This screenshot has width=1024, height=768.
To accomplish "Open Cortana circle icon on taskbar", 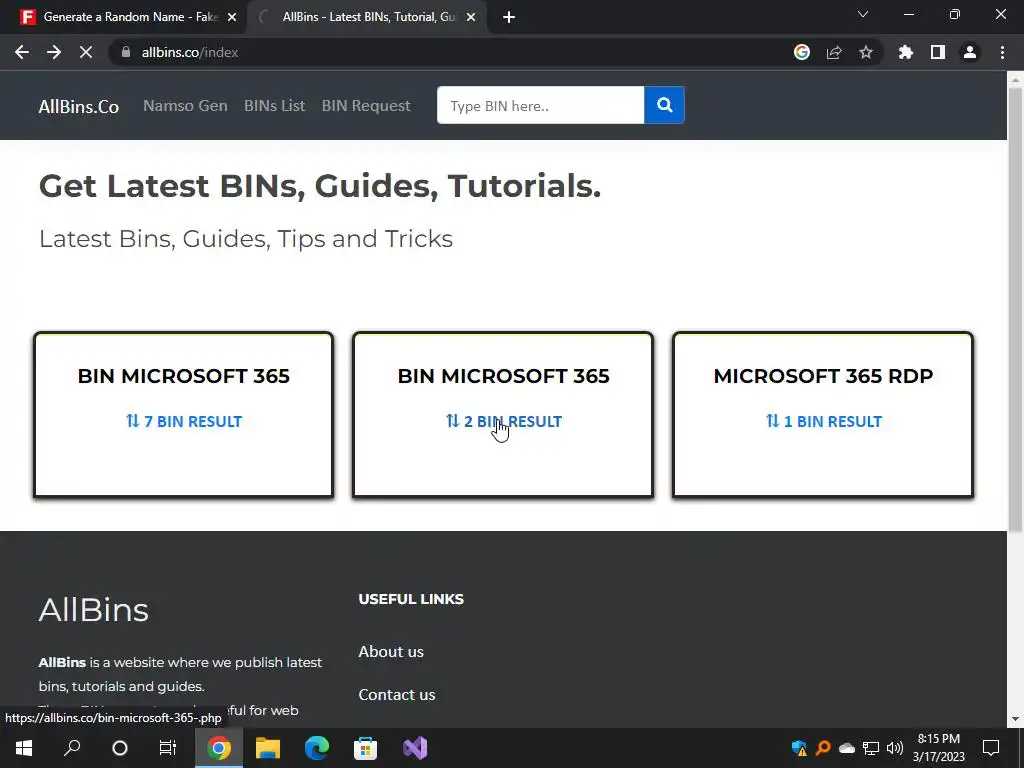I will (120, 748).
